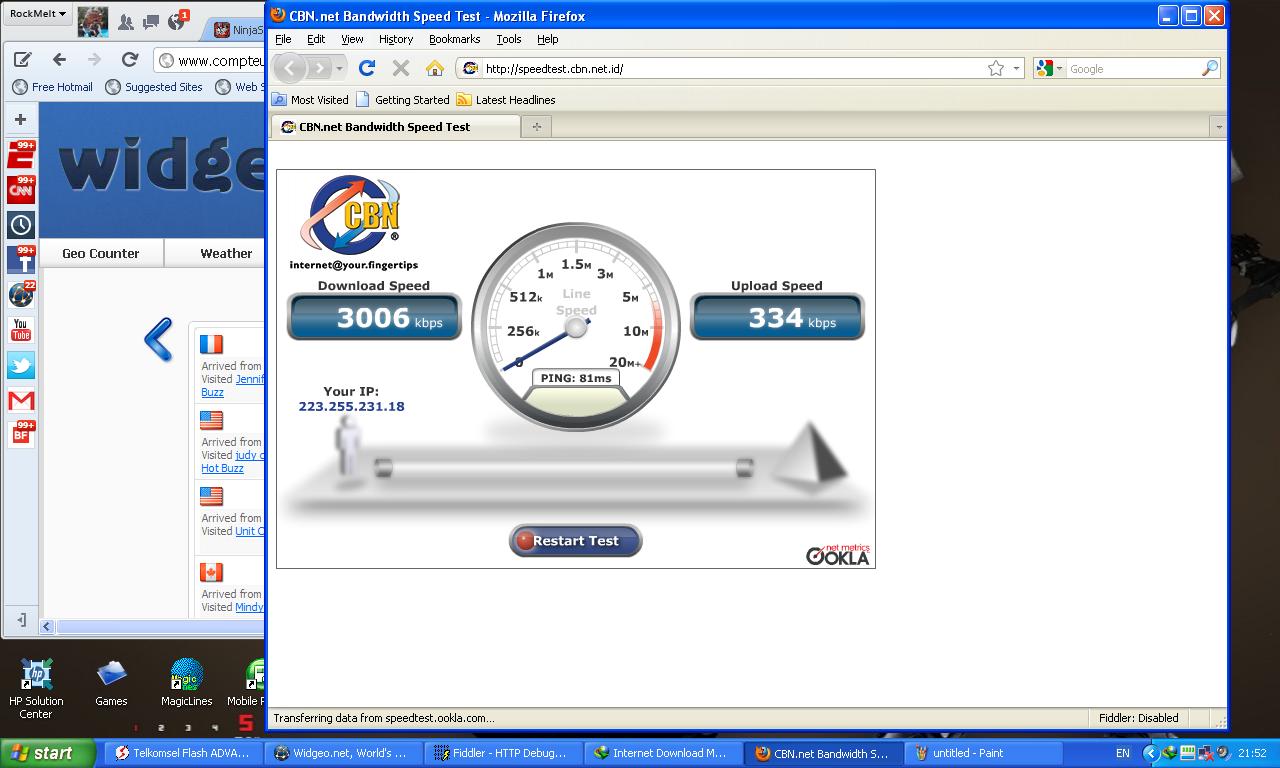Toggle the bookmark star in the address bar
The height and width of the screenshot is (768, 1280).
(x=996, y=68)
